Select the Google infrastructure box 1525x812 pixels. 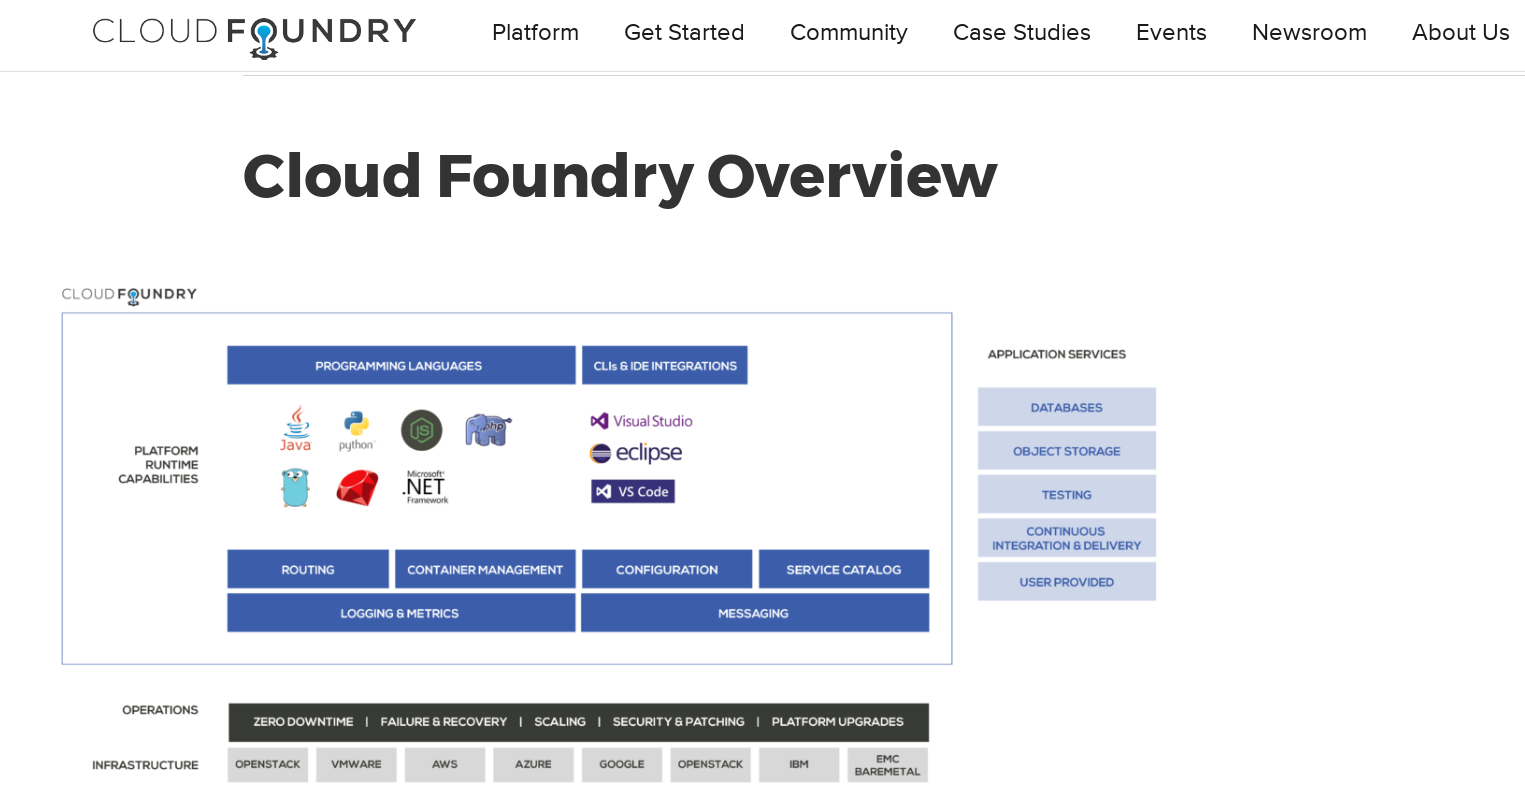tap(622, 765)
